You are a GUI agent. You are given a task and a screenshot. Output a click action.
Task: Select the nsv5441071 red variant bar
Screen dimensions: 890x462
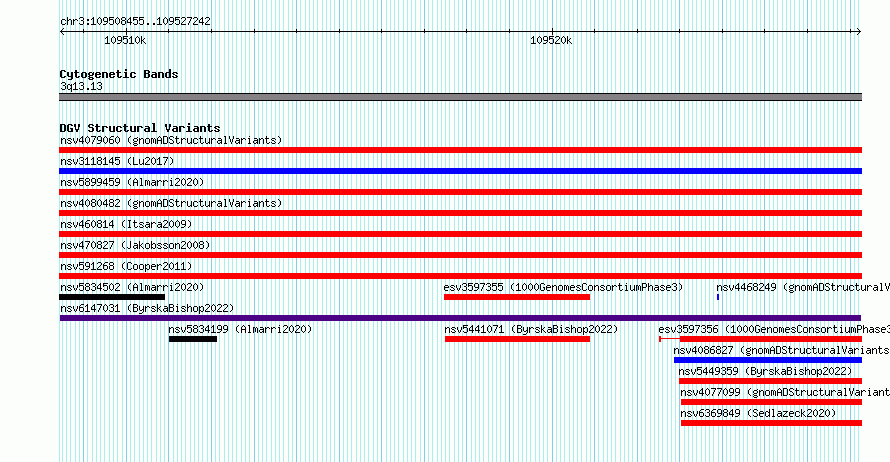pos(518,339)
